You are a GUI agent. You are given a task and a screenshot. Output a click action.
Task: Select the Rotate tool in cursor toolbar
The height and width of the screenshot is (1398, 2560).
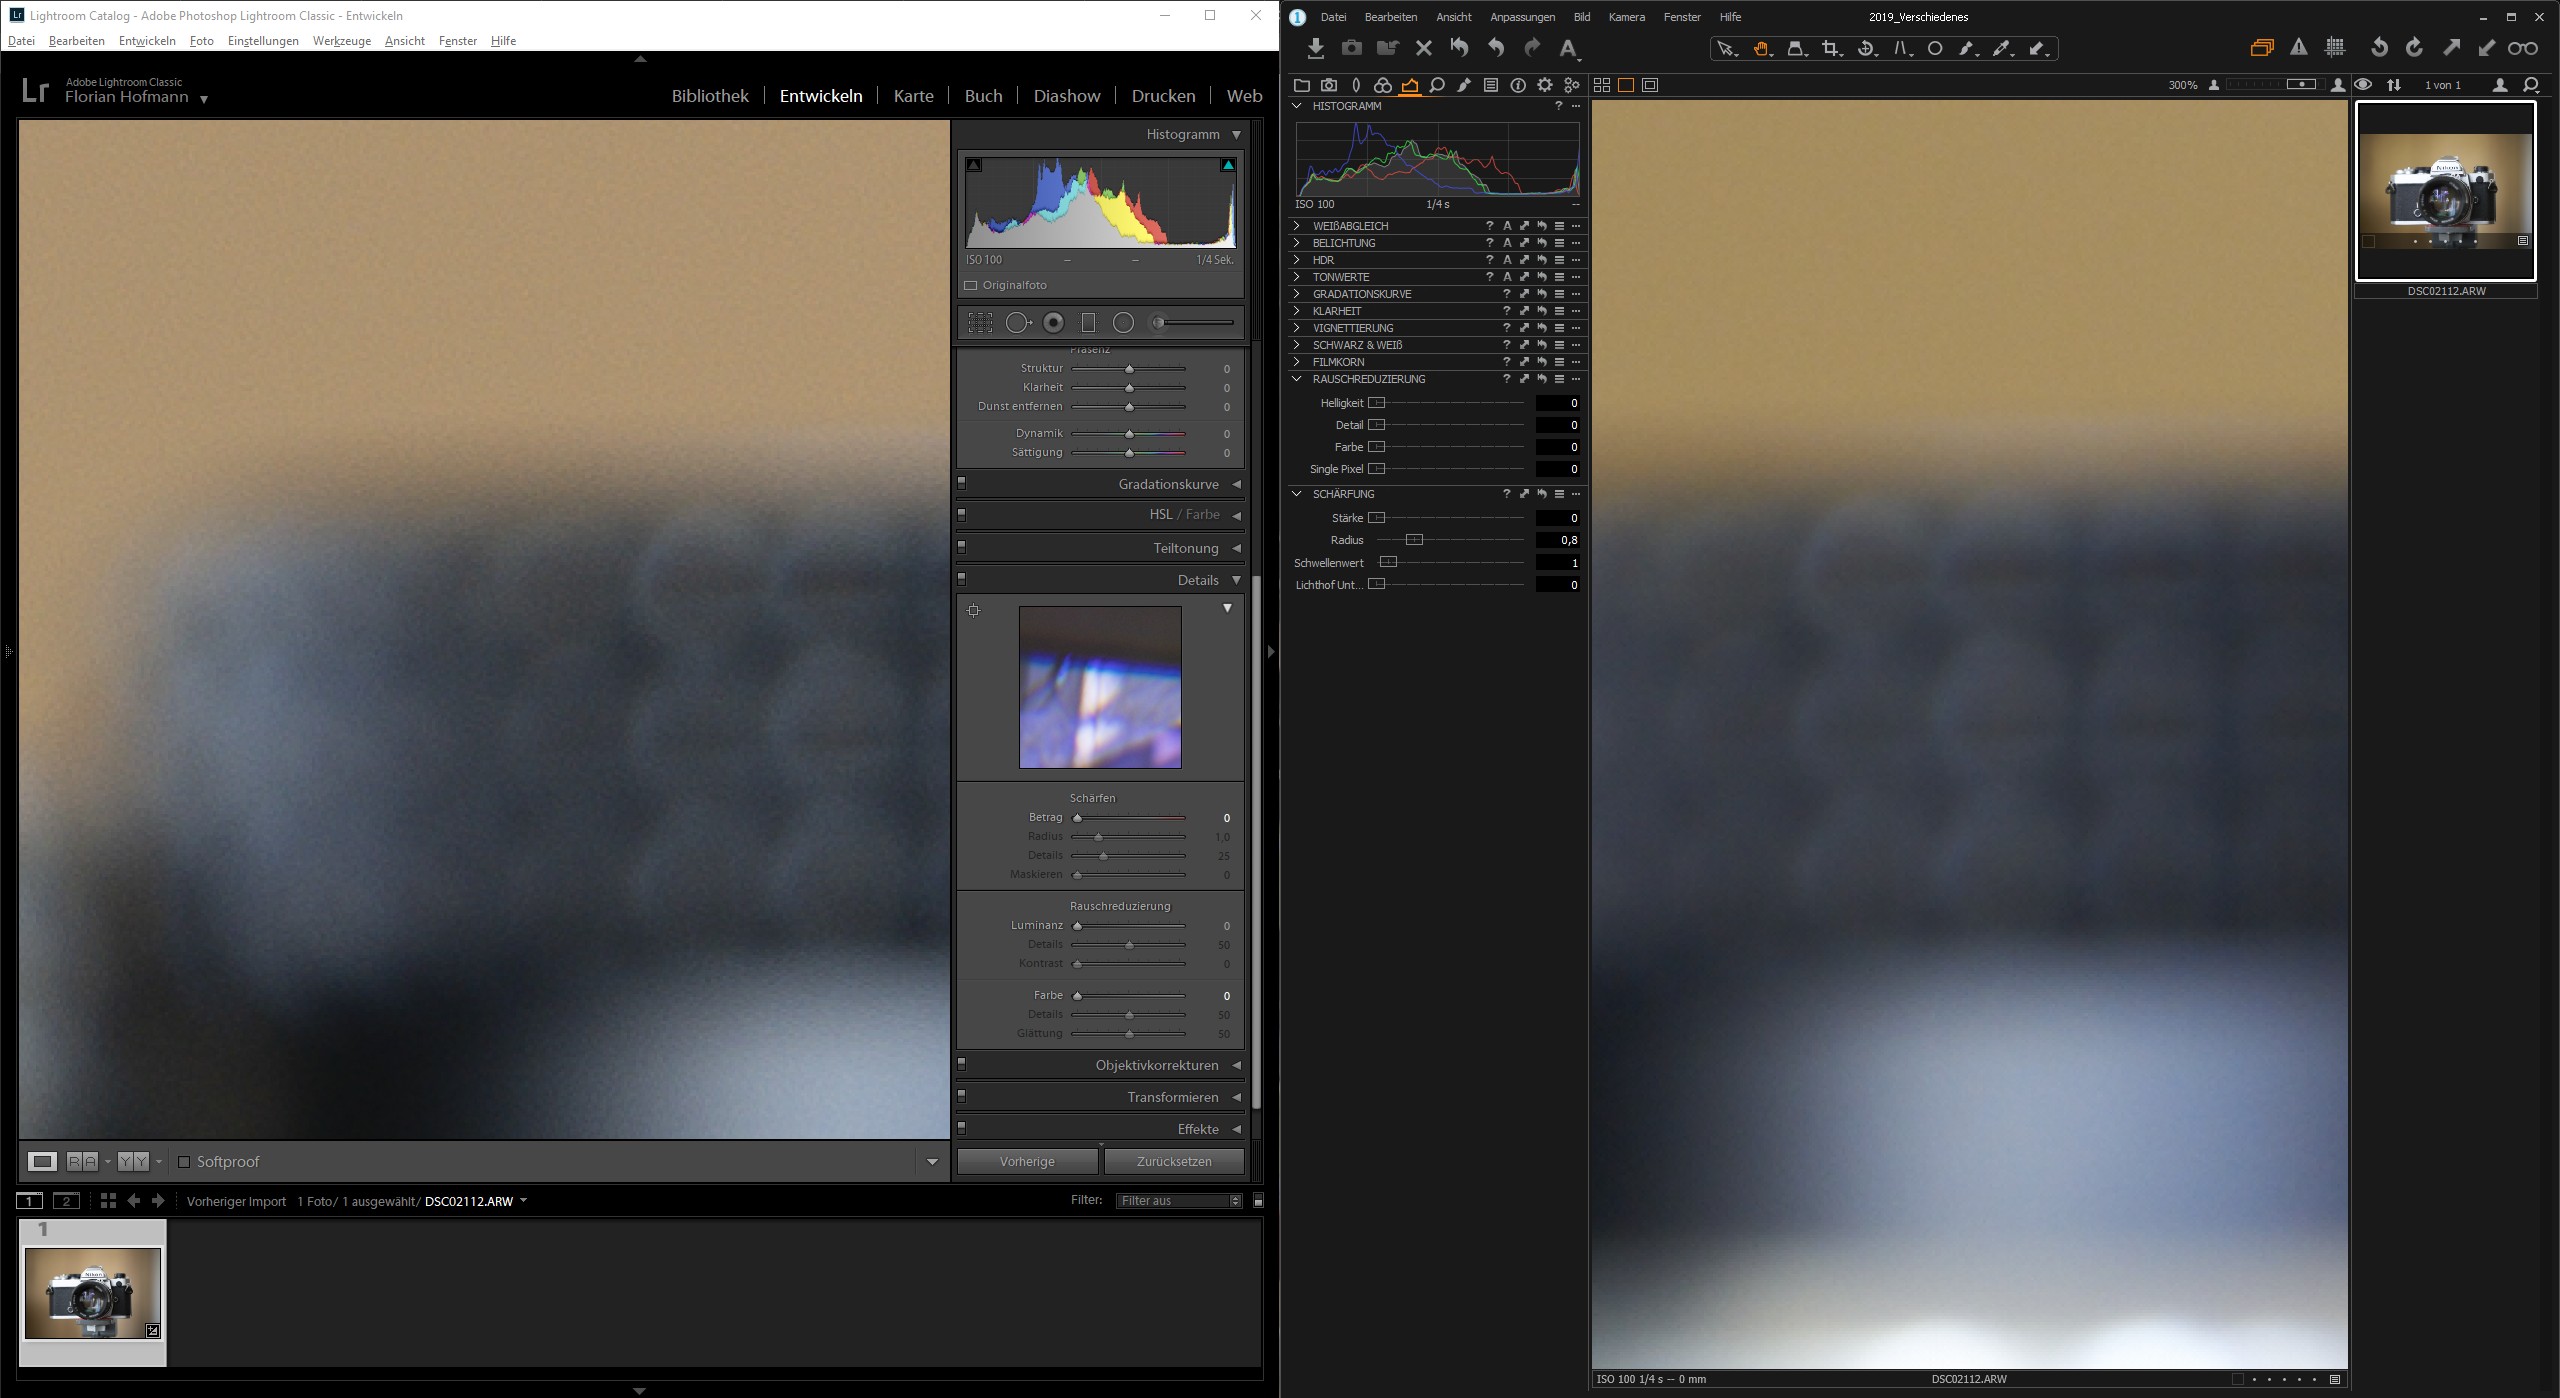pyautogui.click(x=1865, y=48)
